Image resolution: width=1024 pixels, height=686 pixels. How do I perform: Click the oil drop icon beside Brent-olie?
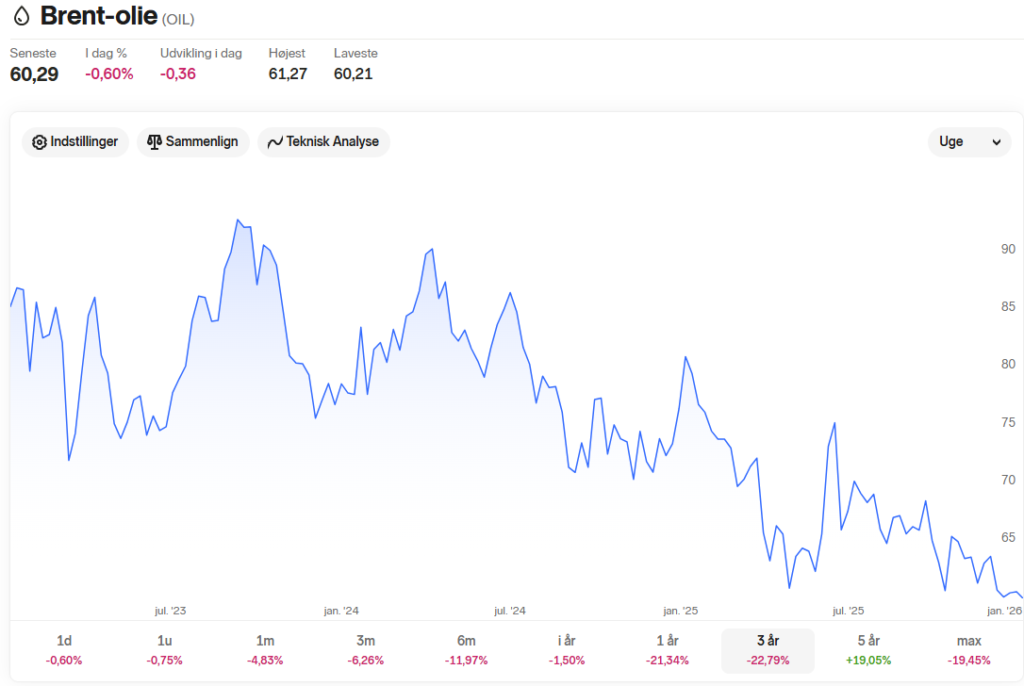click(x=22, y=16)
